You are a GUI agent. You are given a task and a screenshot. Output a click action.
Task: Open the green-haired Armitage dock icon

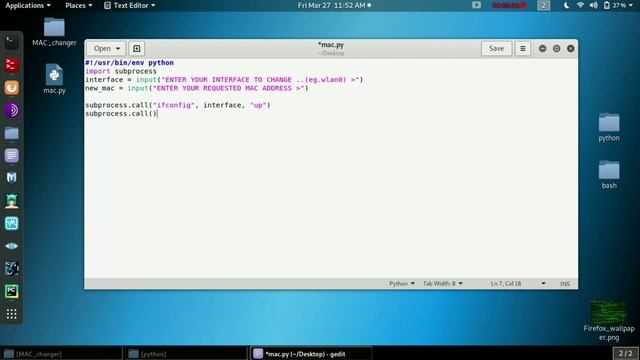point(11,201)
